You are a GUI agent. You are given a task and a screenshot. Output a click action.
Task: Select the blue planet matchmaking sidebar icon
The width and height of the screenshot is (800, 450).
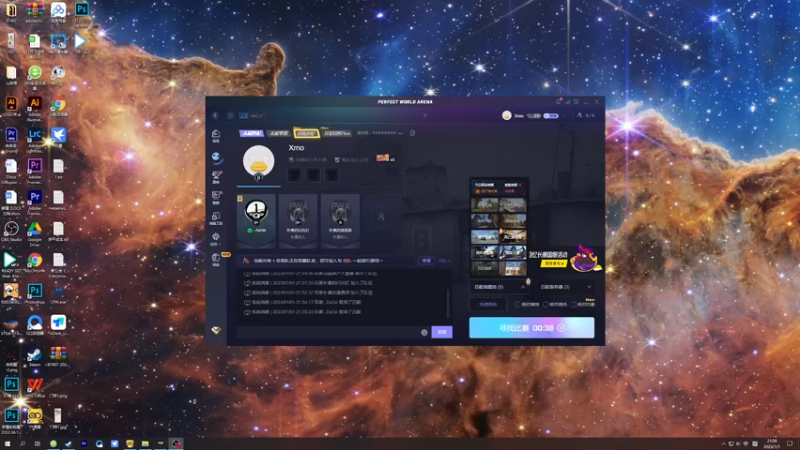(216, 157)
